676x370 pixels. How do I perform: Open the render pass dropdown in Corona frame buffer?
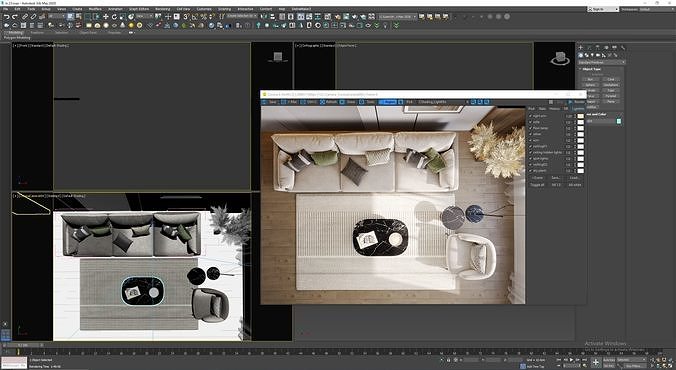pyautogui.click(x=444, y=102)
